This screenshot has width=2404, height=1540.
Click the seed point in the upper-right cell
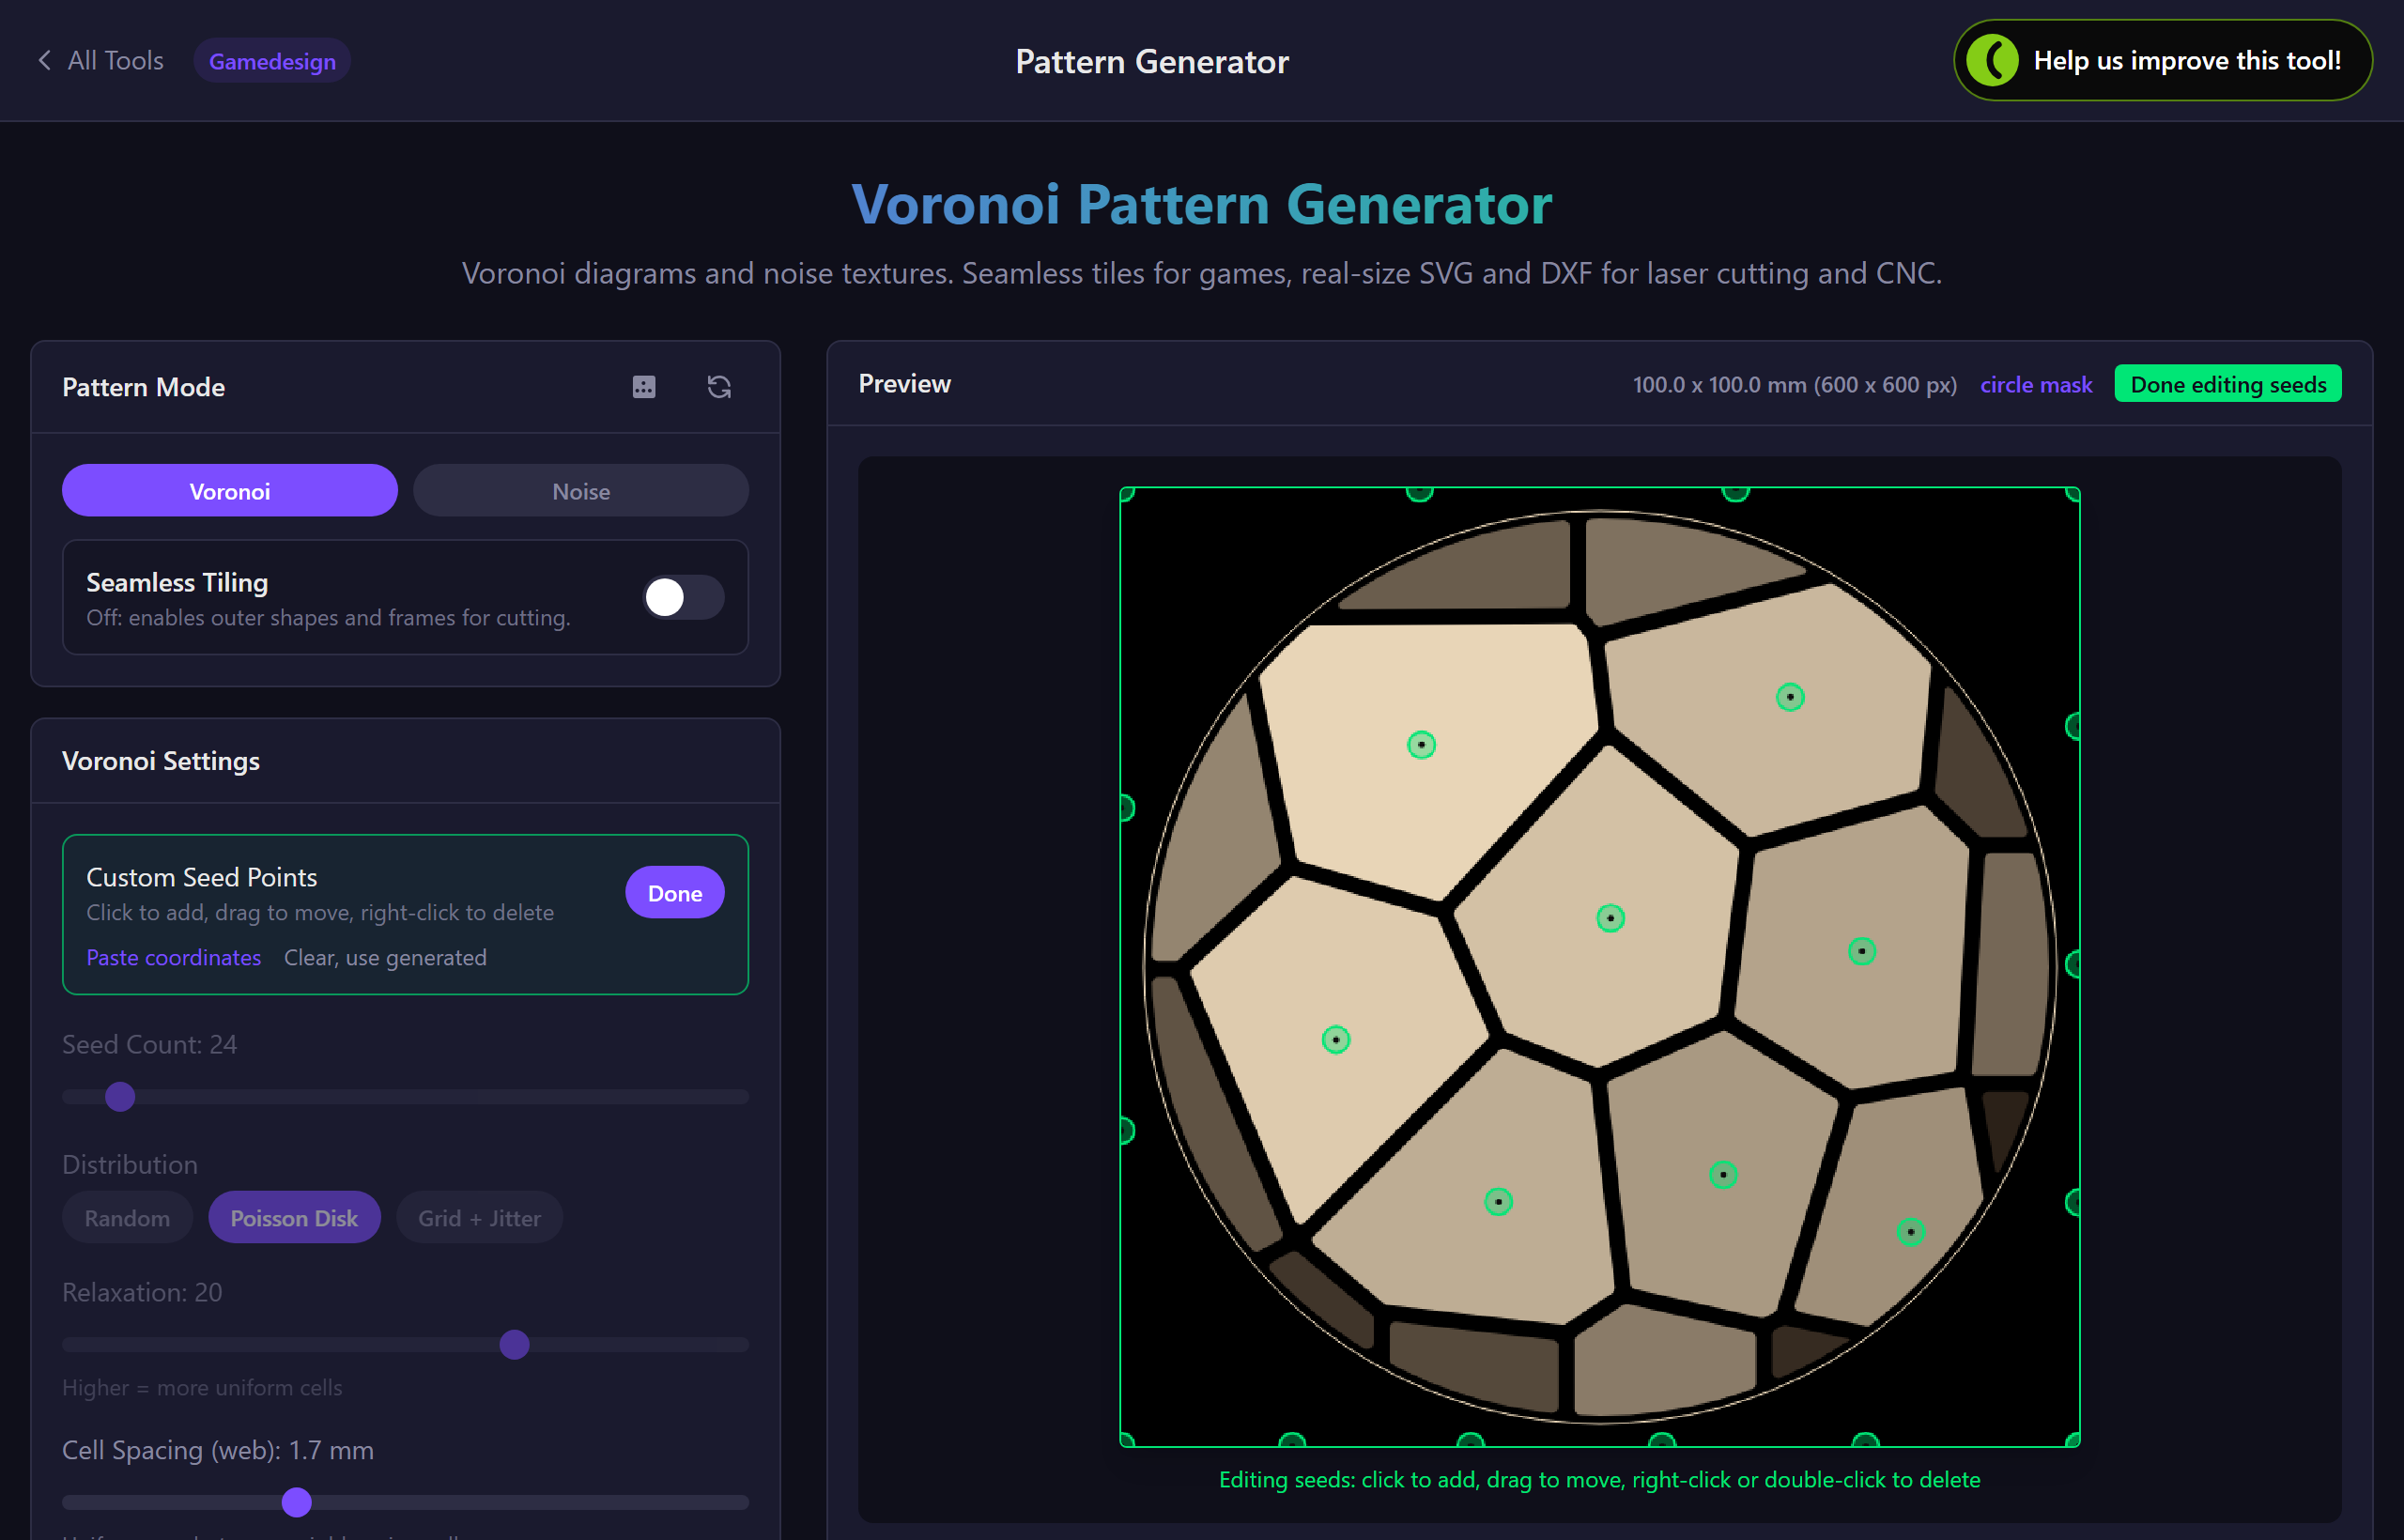[x=1790, y=697]
